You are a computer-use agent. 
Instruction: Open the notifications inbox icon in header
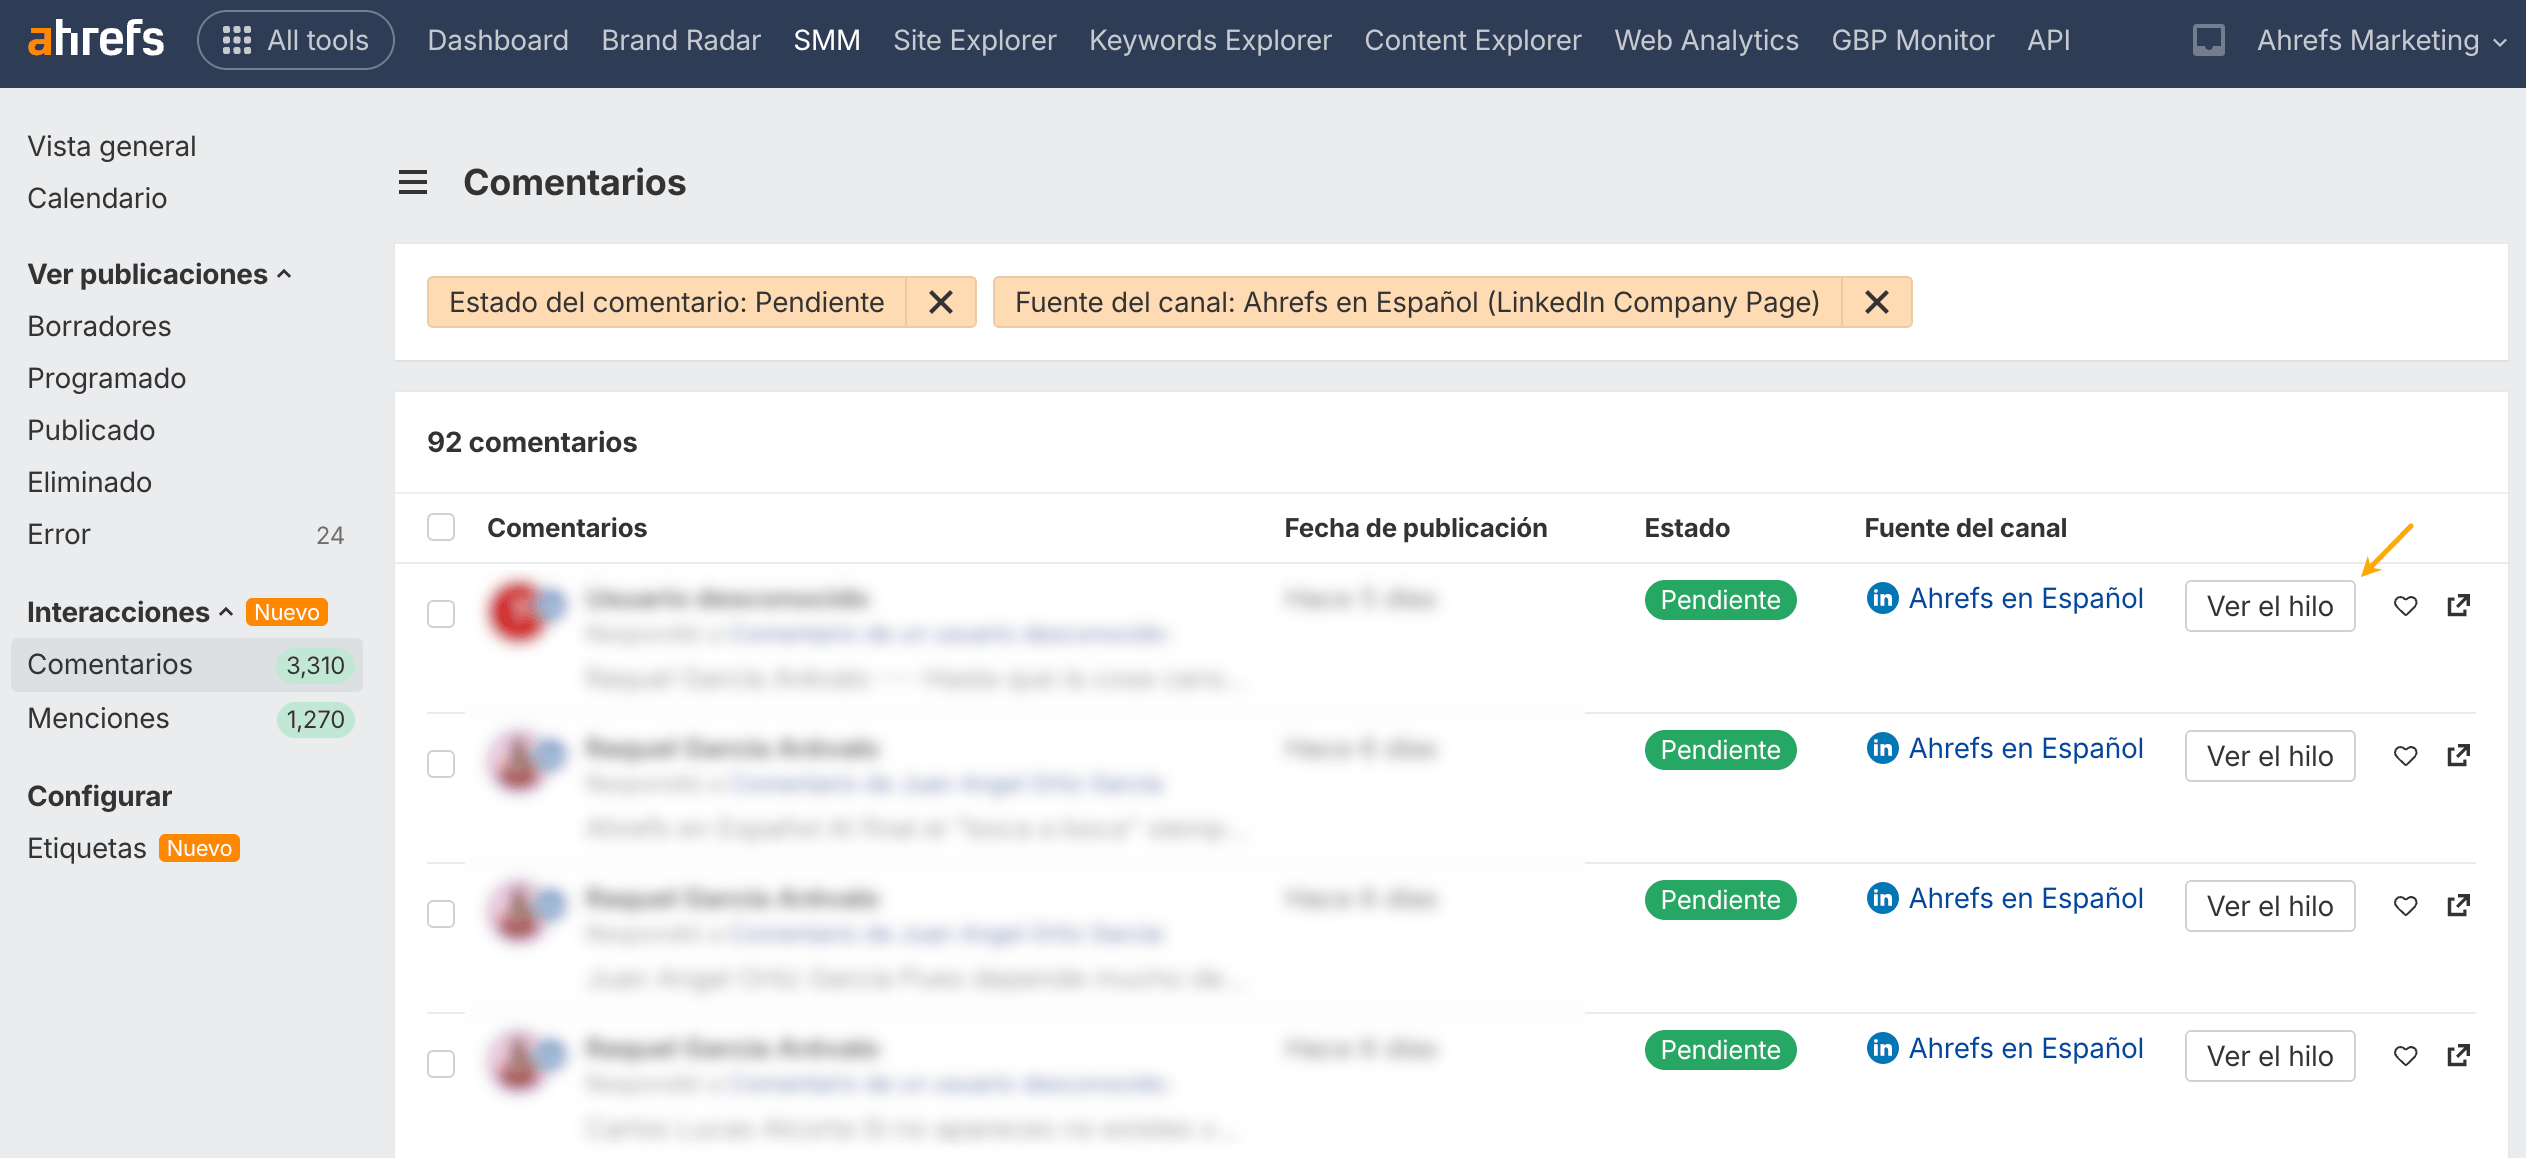click(2208, 40)
